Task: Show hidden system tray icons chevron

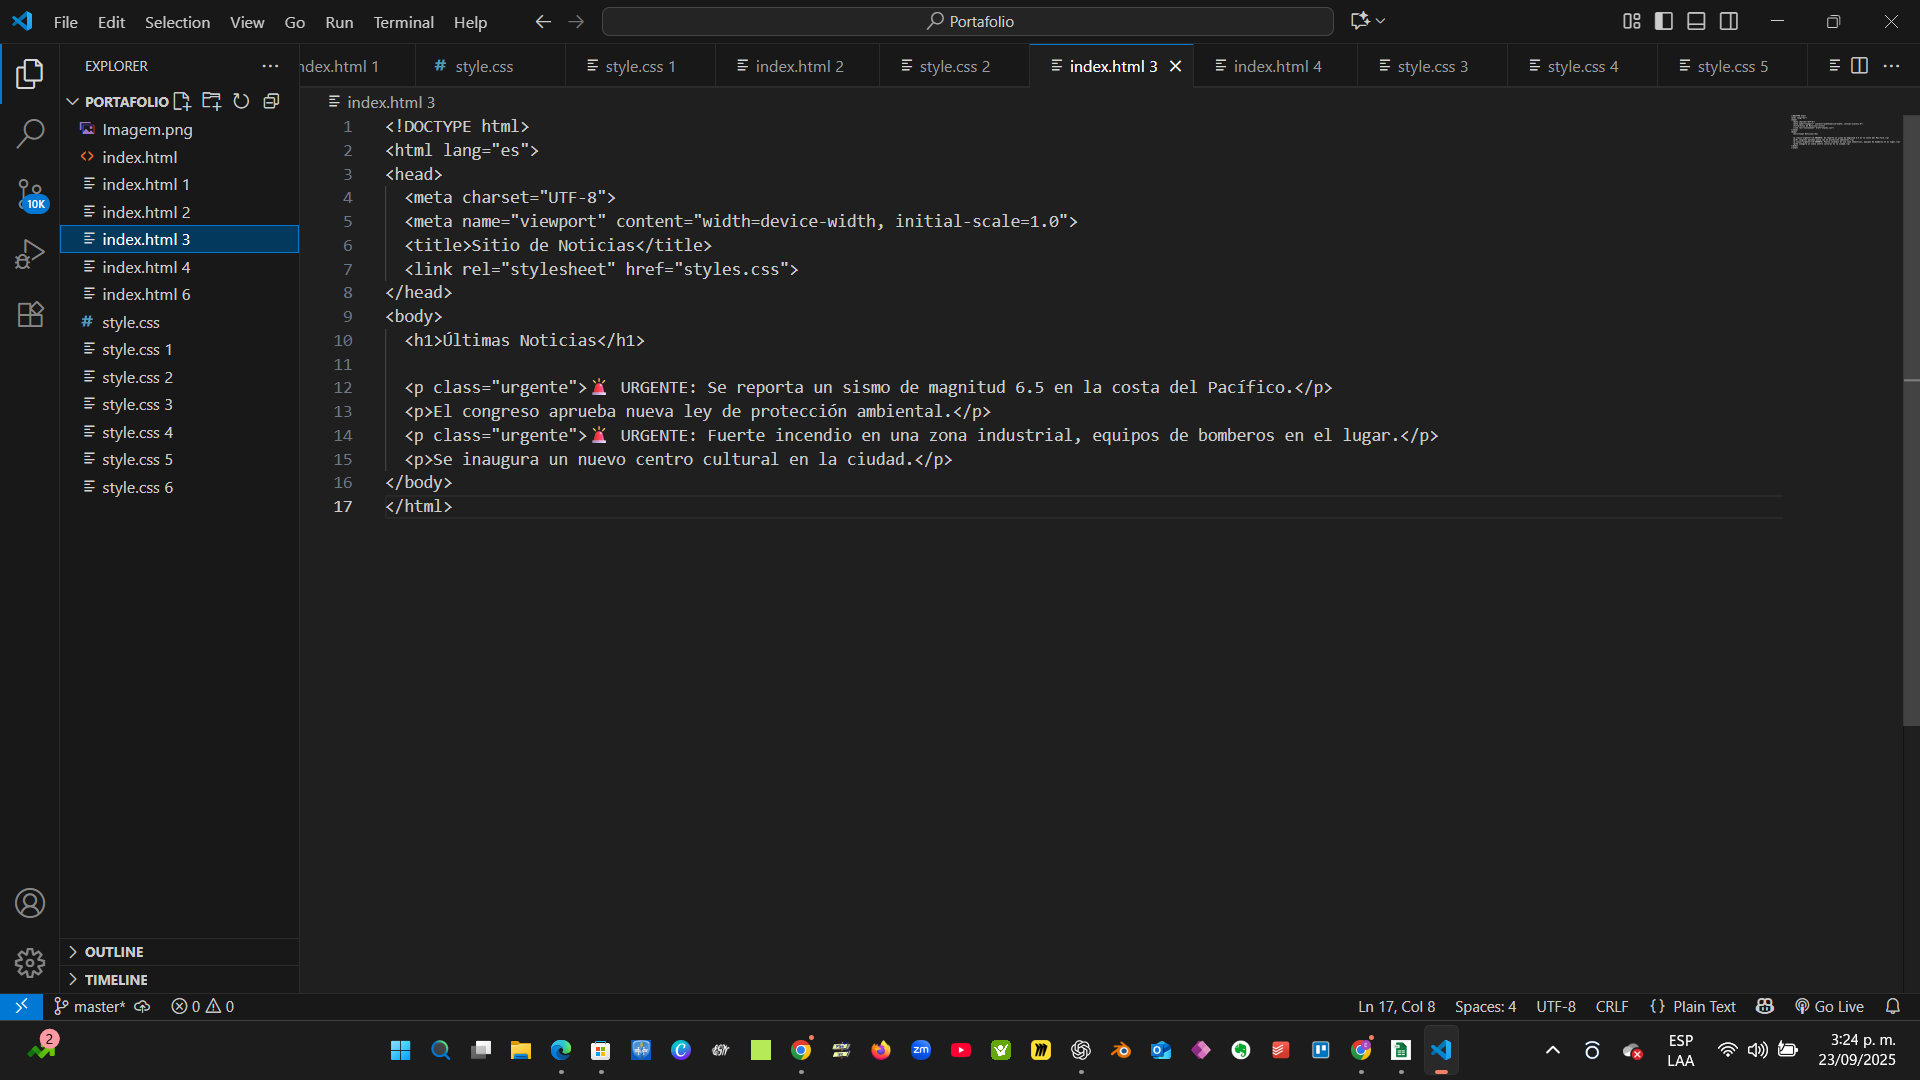Action: point(1553,1050)
